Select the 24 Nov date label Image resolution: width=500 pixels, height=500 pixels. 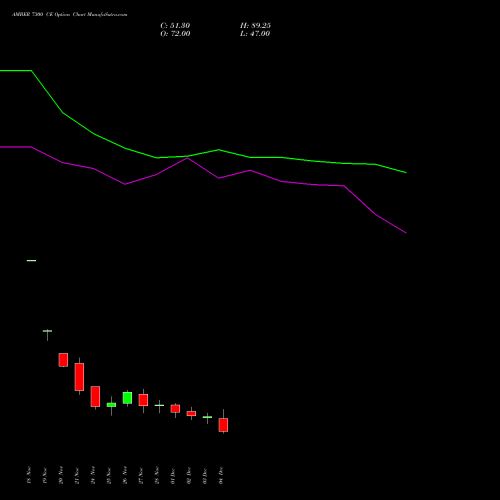(93, 475)
